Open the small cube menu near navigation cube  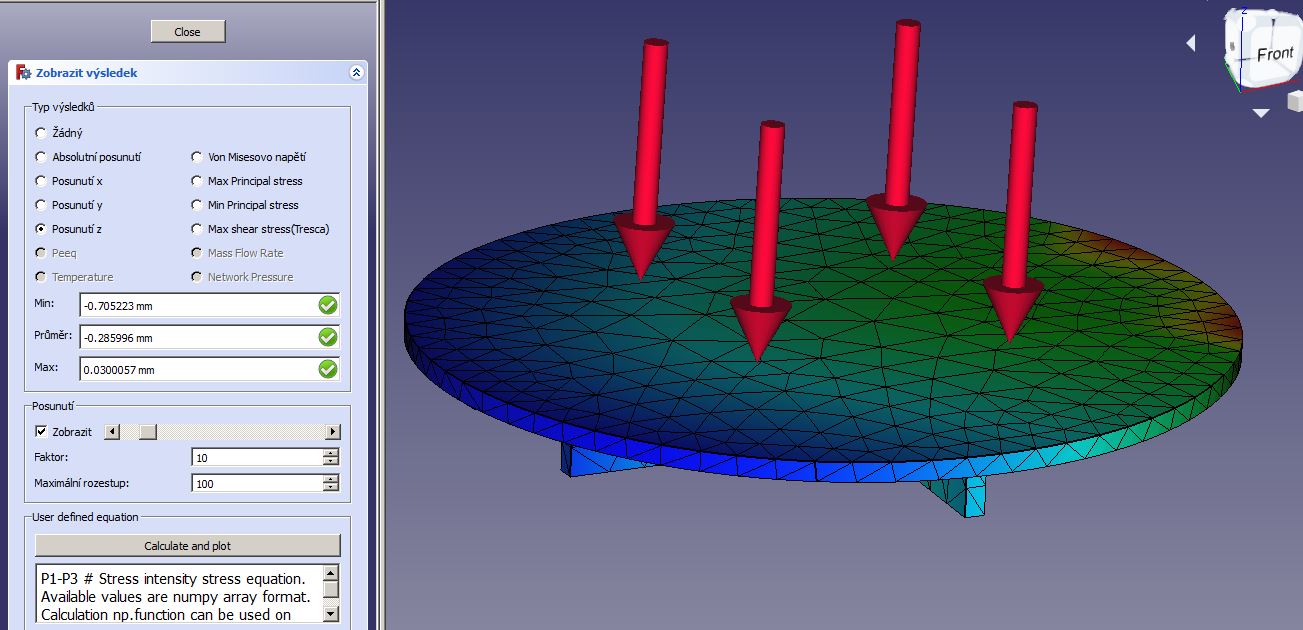point(1294,100)
